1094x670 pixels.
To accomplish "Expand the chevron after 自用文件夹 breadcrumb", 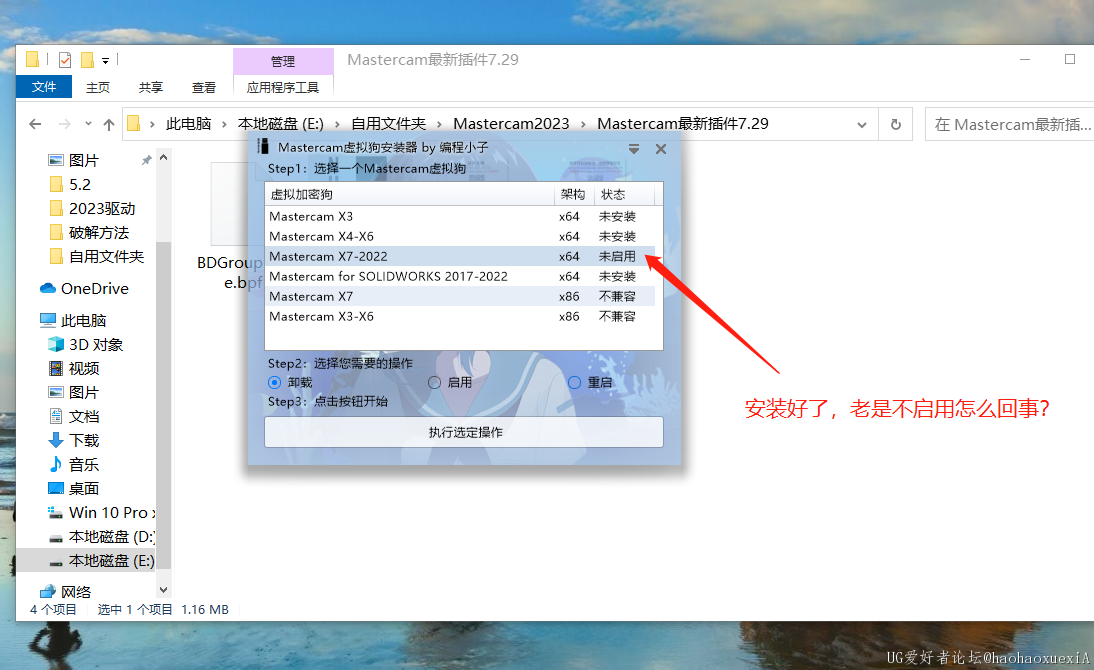I will (440, 124).
